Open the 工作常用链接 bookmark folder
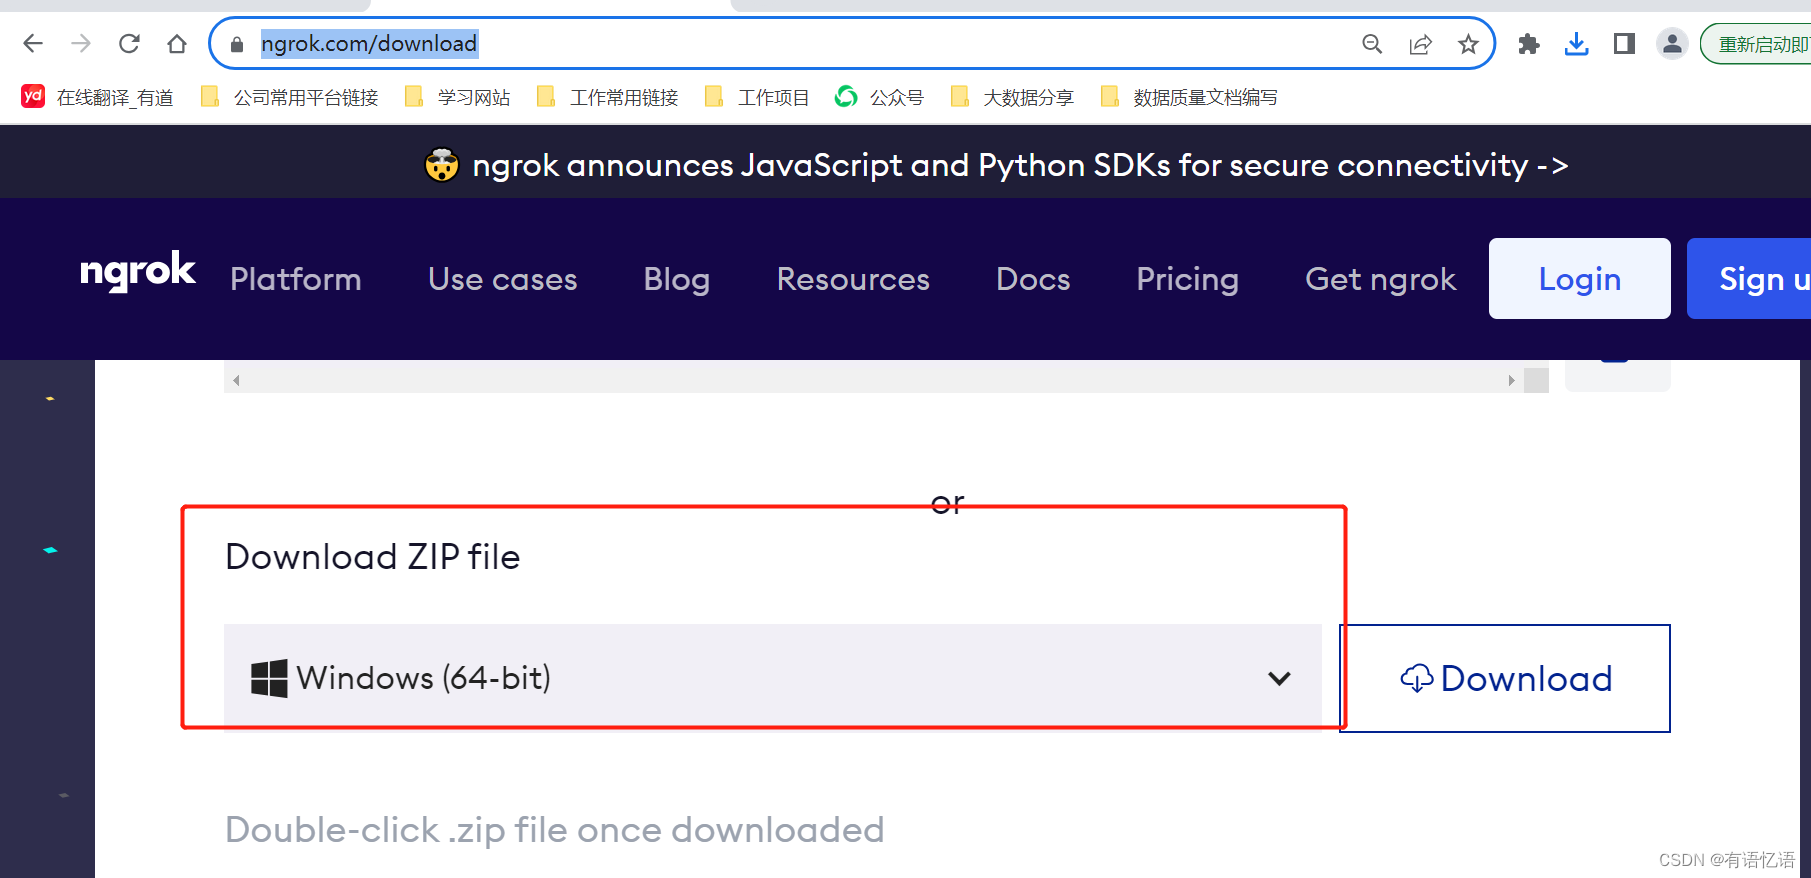The image size is (1811, 878). [x=608, y=97]
